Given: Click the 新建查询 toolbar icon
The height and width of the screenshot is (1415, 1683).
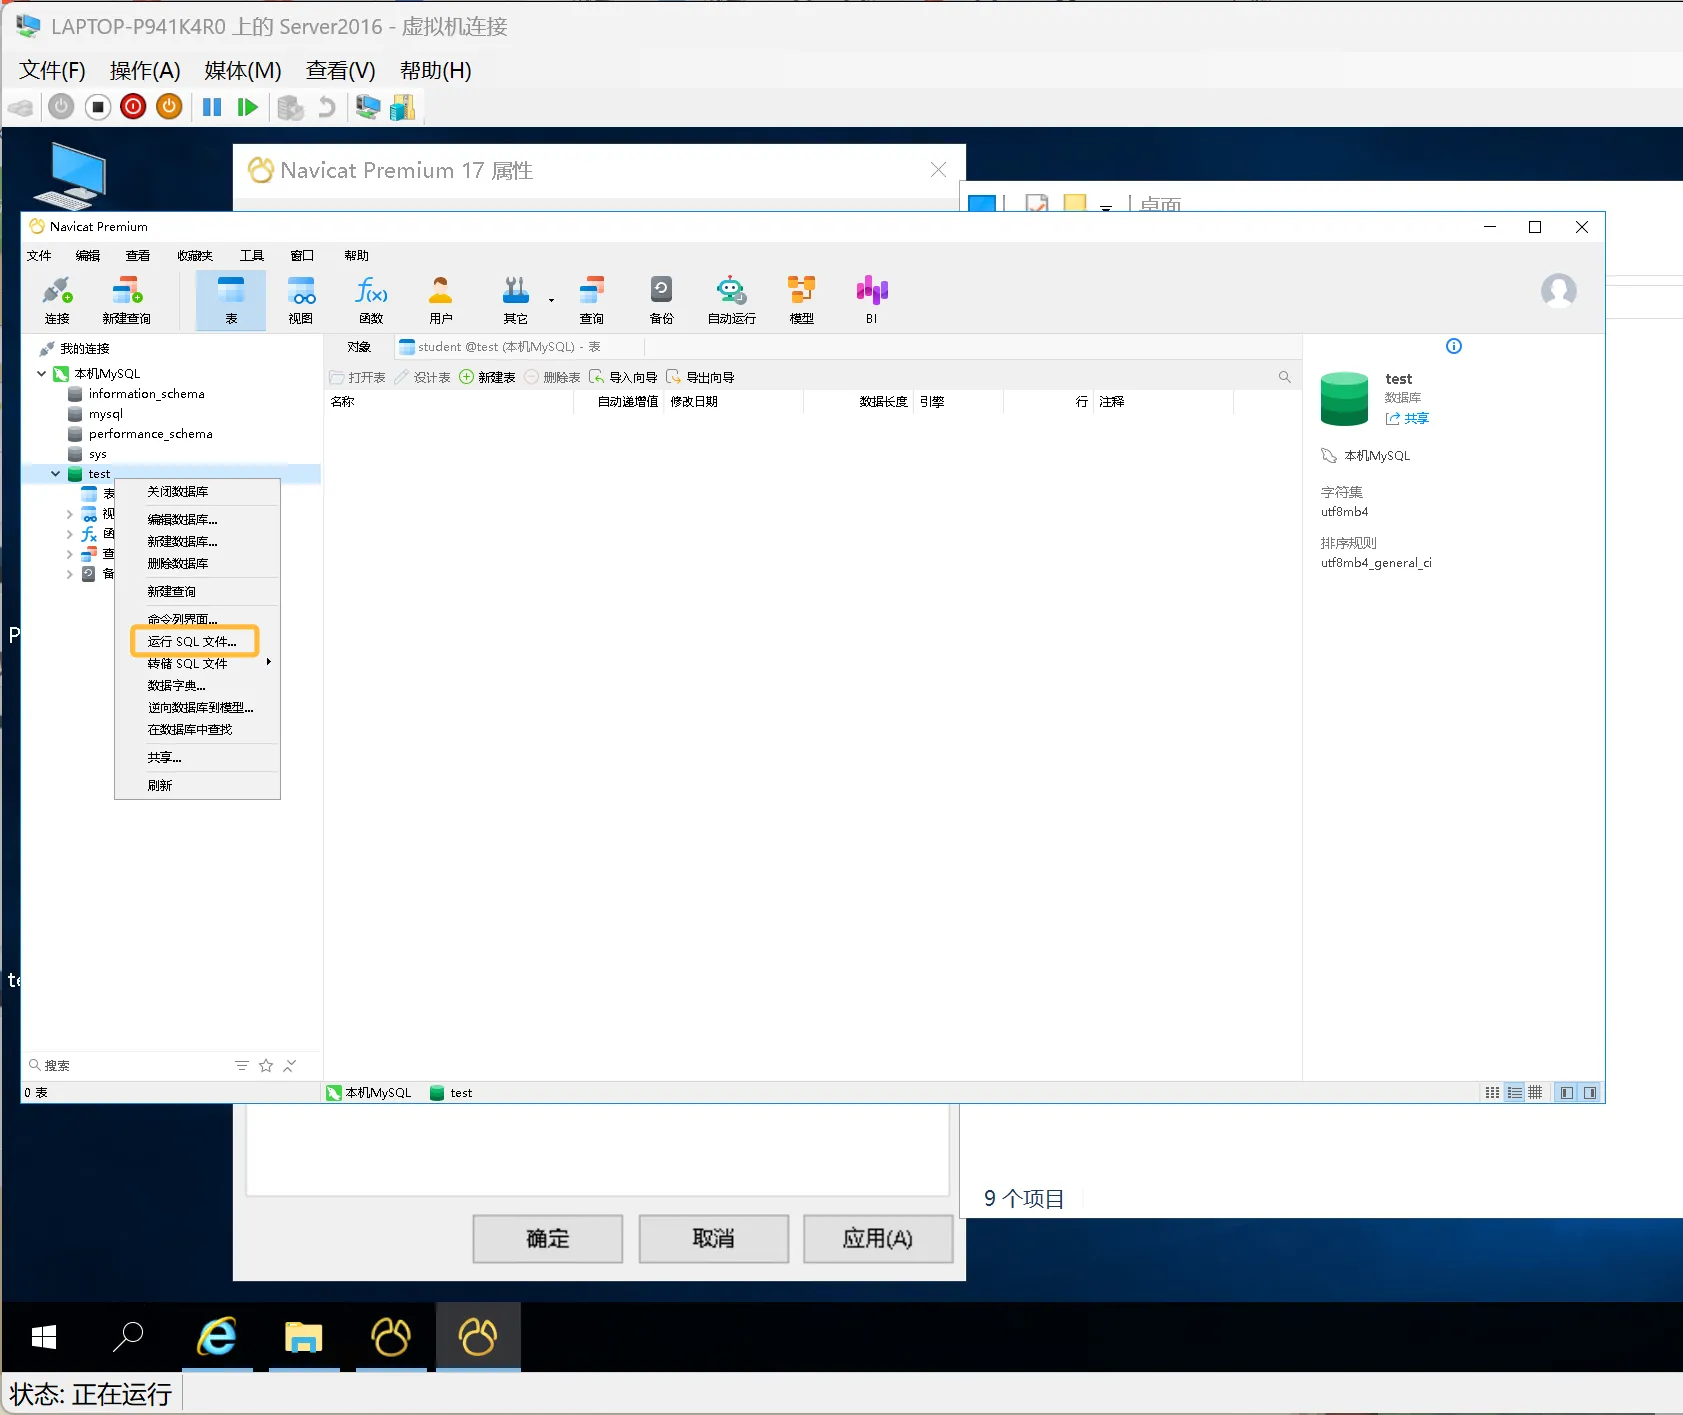Looking at the screenshot, I should [126, 300].
